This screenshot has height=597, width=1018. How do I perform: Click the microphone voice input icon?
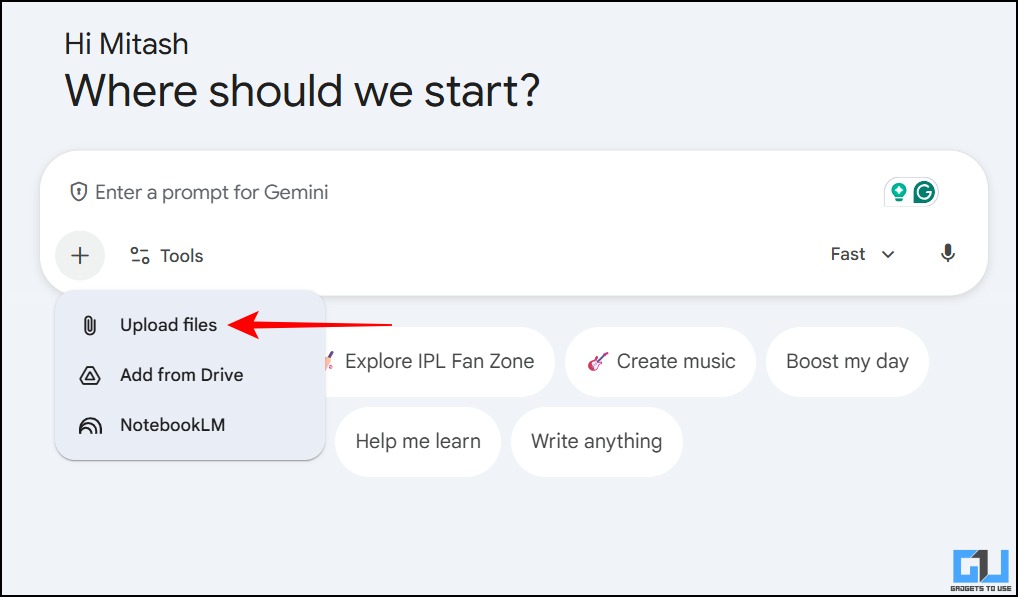coord(948,254)
